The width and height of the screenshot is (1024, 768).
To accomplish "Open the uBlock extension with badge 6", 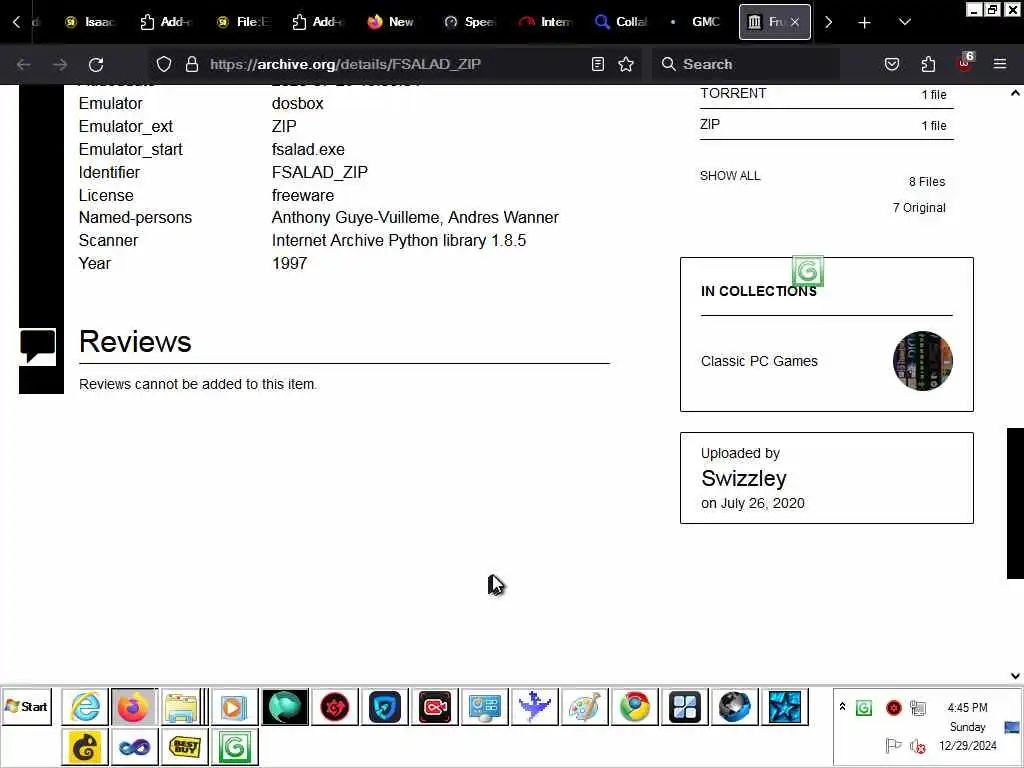I will pyautogui.click(x=965, y=63).
